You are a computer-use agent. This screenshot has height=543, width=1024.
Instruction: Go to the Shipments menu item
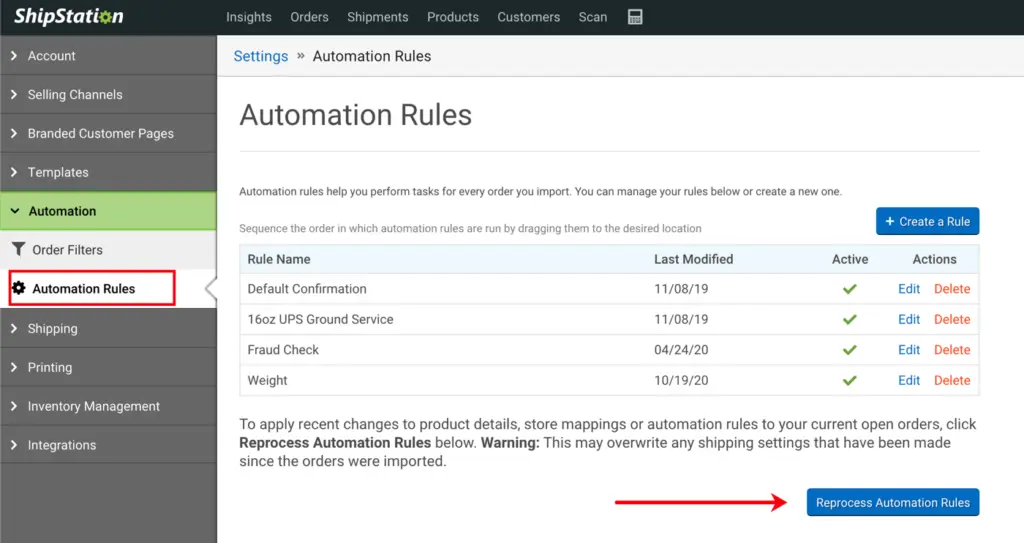click(377, 17)
